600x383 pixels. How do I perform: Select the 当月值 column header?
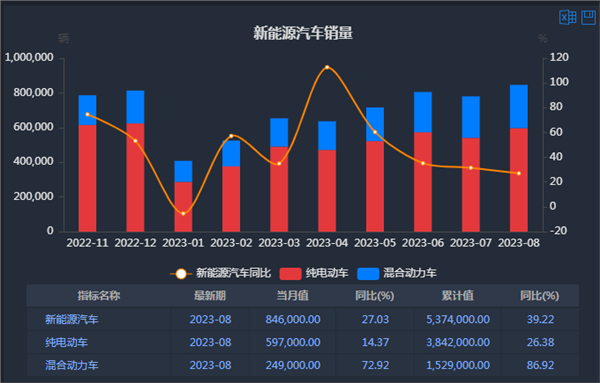coord(293,295)
